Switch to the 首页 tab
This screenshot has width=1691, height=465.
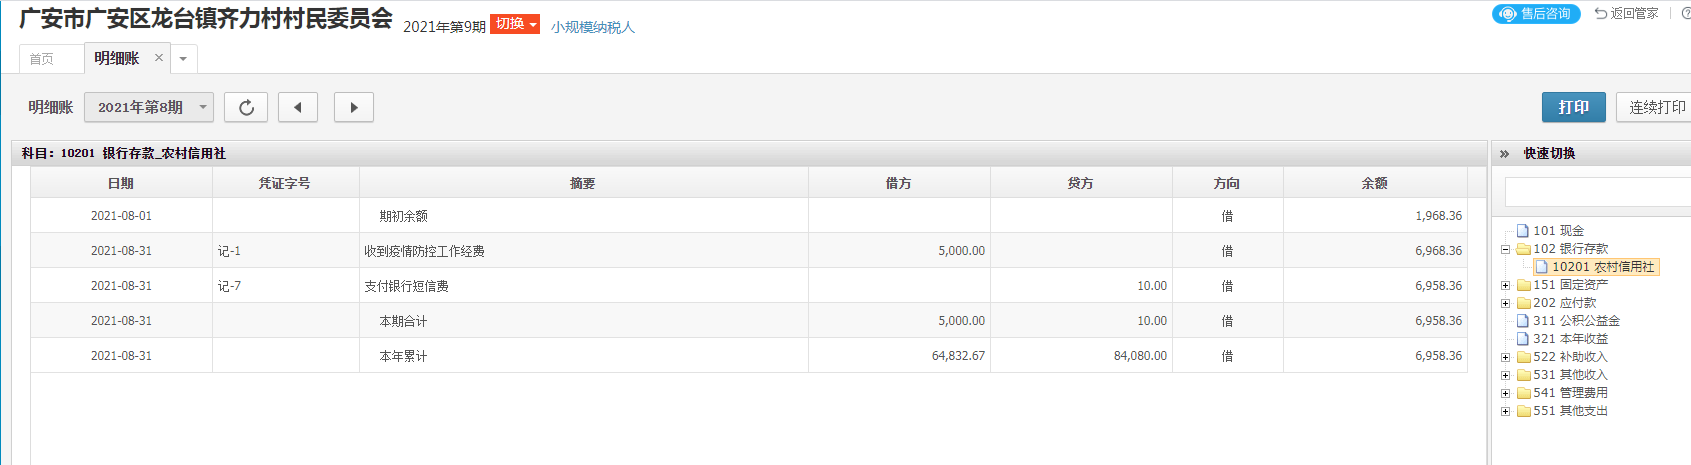tap(42, 59)
